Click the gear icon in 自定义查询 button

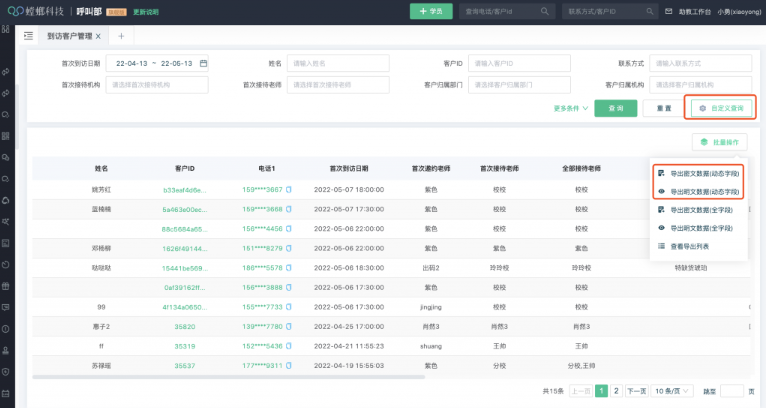702,108
